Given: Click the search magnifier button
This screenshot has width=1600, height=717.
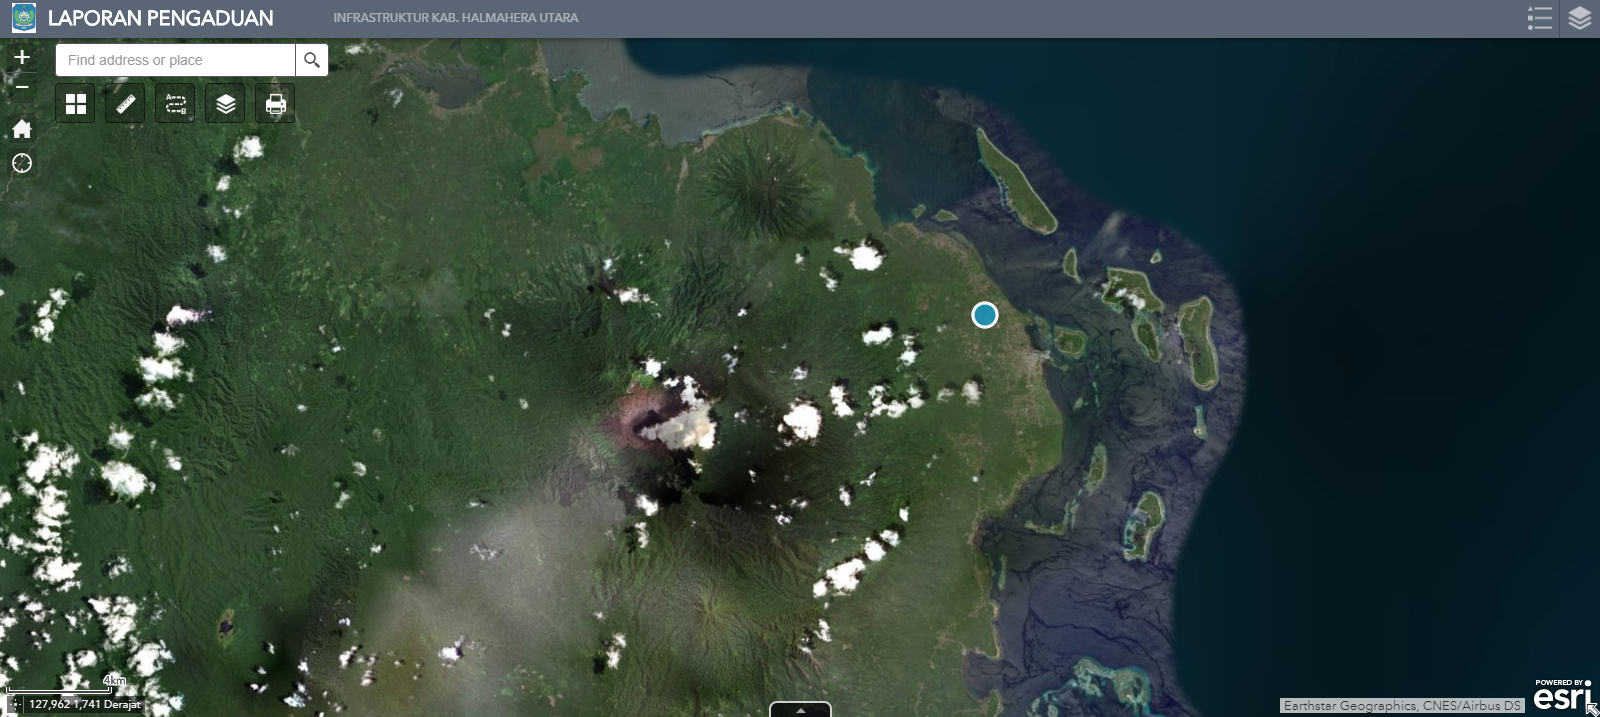Looking at the screenshot, I should 312,60.
